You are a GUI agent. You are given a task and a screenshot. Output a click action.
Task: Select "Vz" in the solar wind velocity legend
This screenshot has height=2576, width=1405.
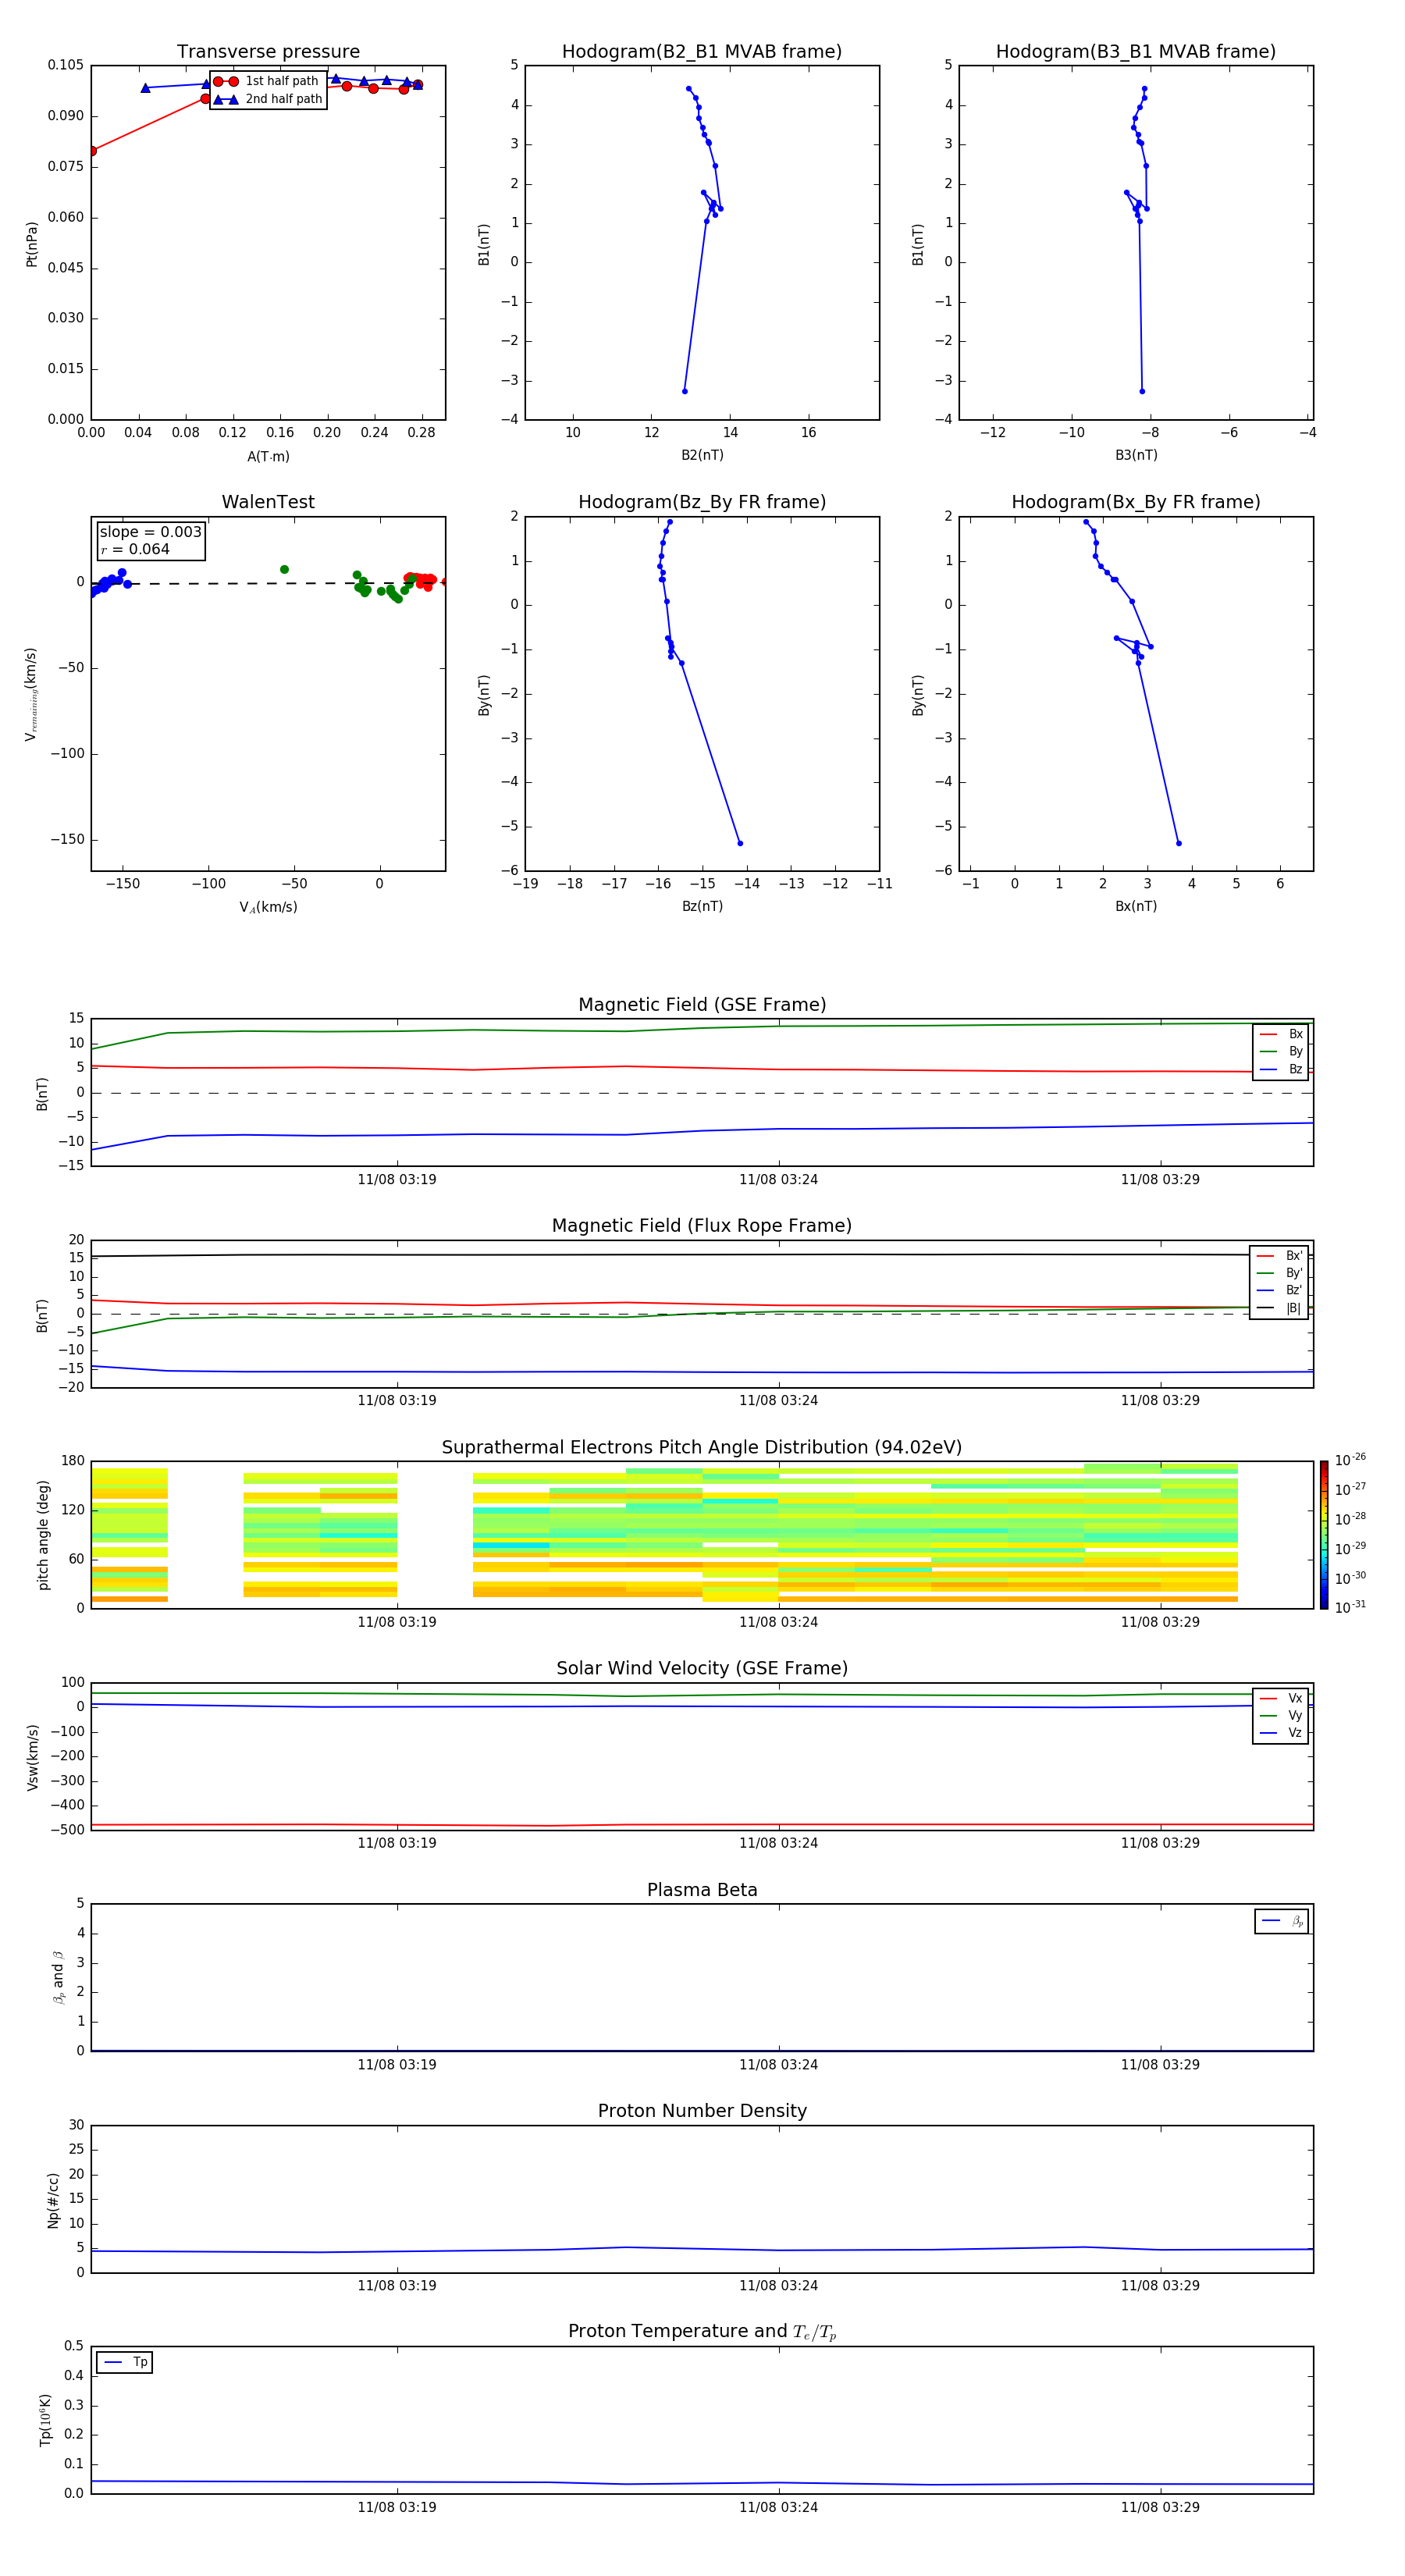1281,1733
